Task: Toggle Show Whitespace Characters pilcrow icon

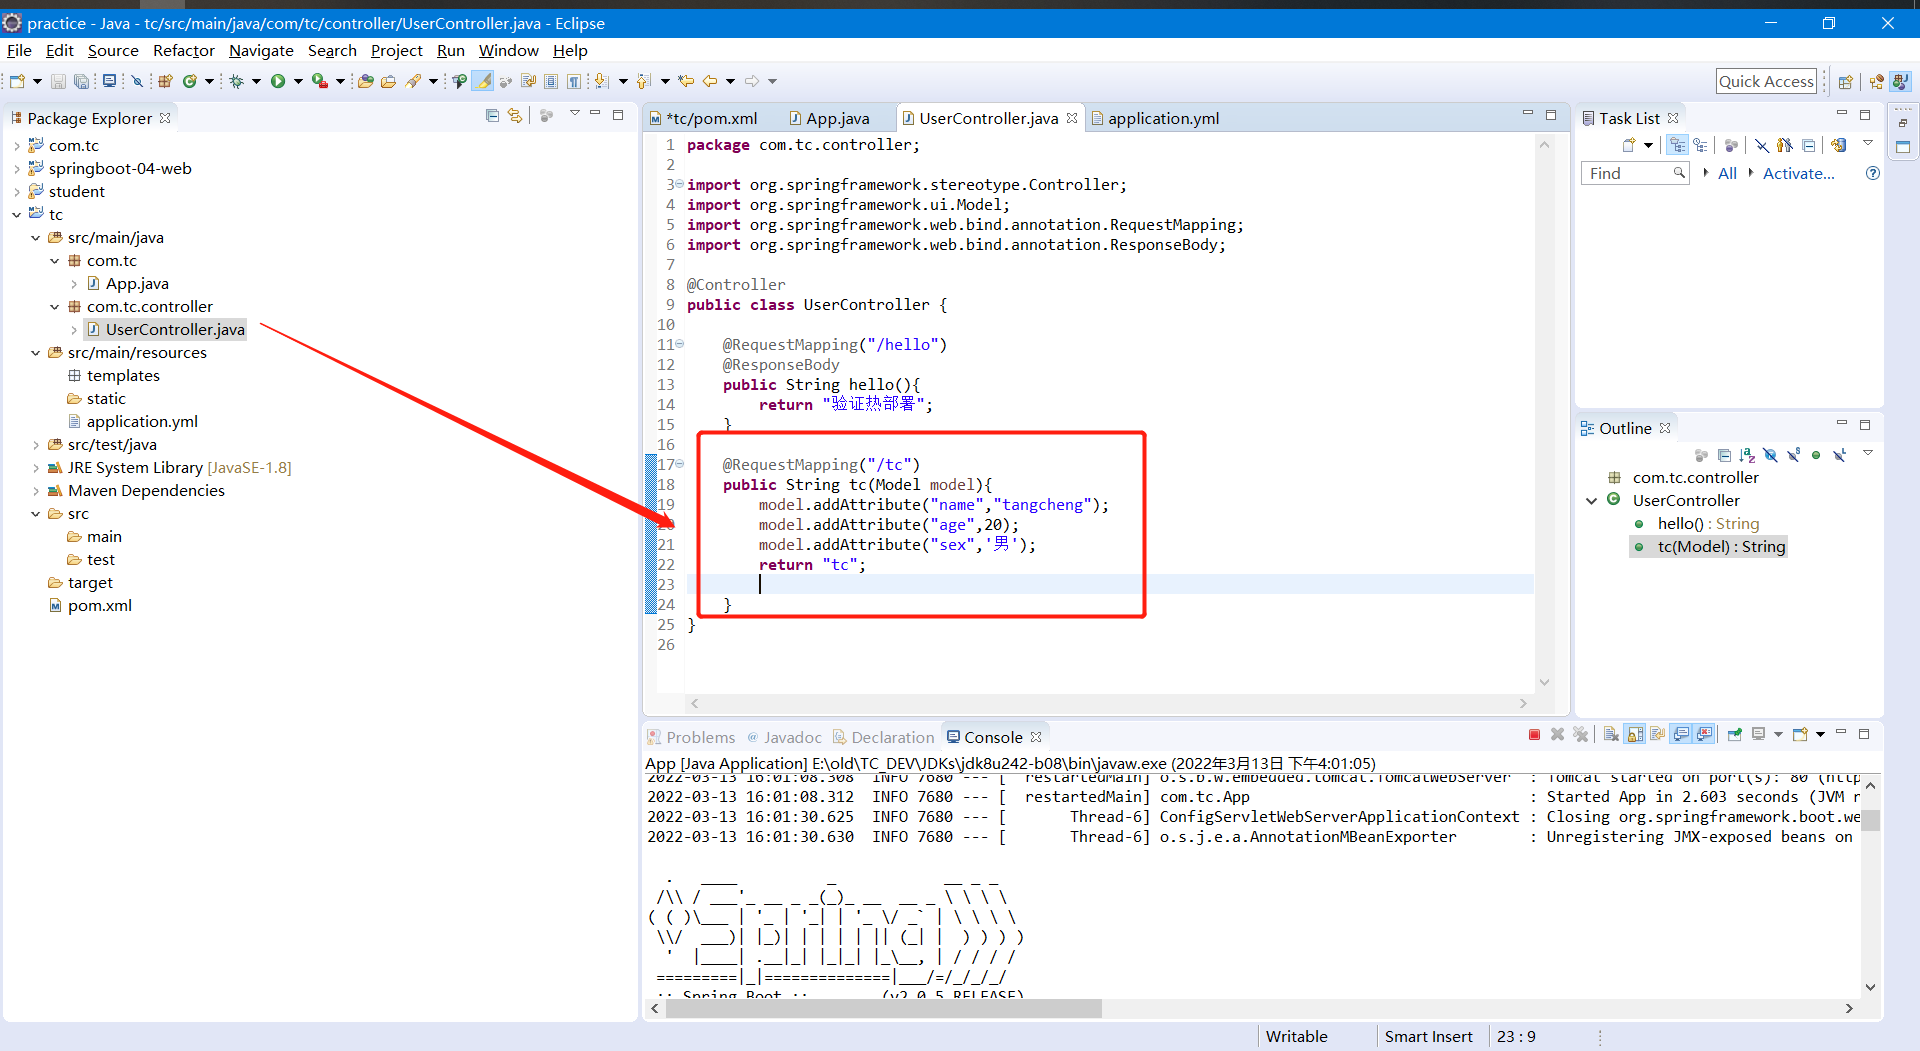Action: coord(574,81)
